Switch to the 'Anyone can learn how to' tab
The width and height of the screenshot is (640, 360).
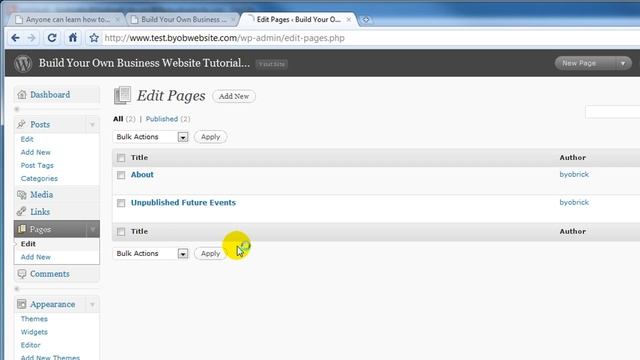click(67, 20)
